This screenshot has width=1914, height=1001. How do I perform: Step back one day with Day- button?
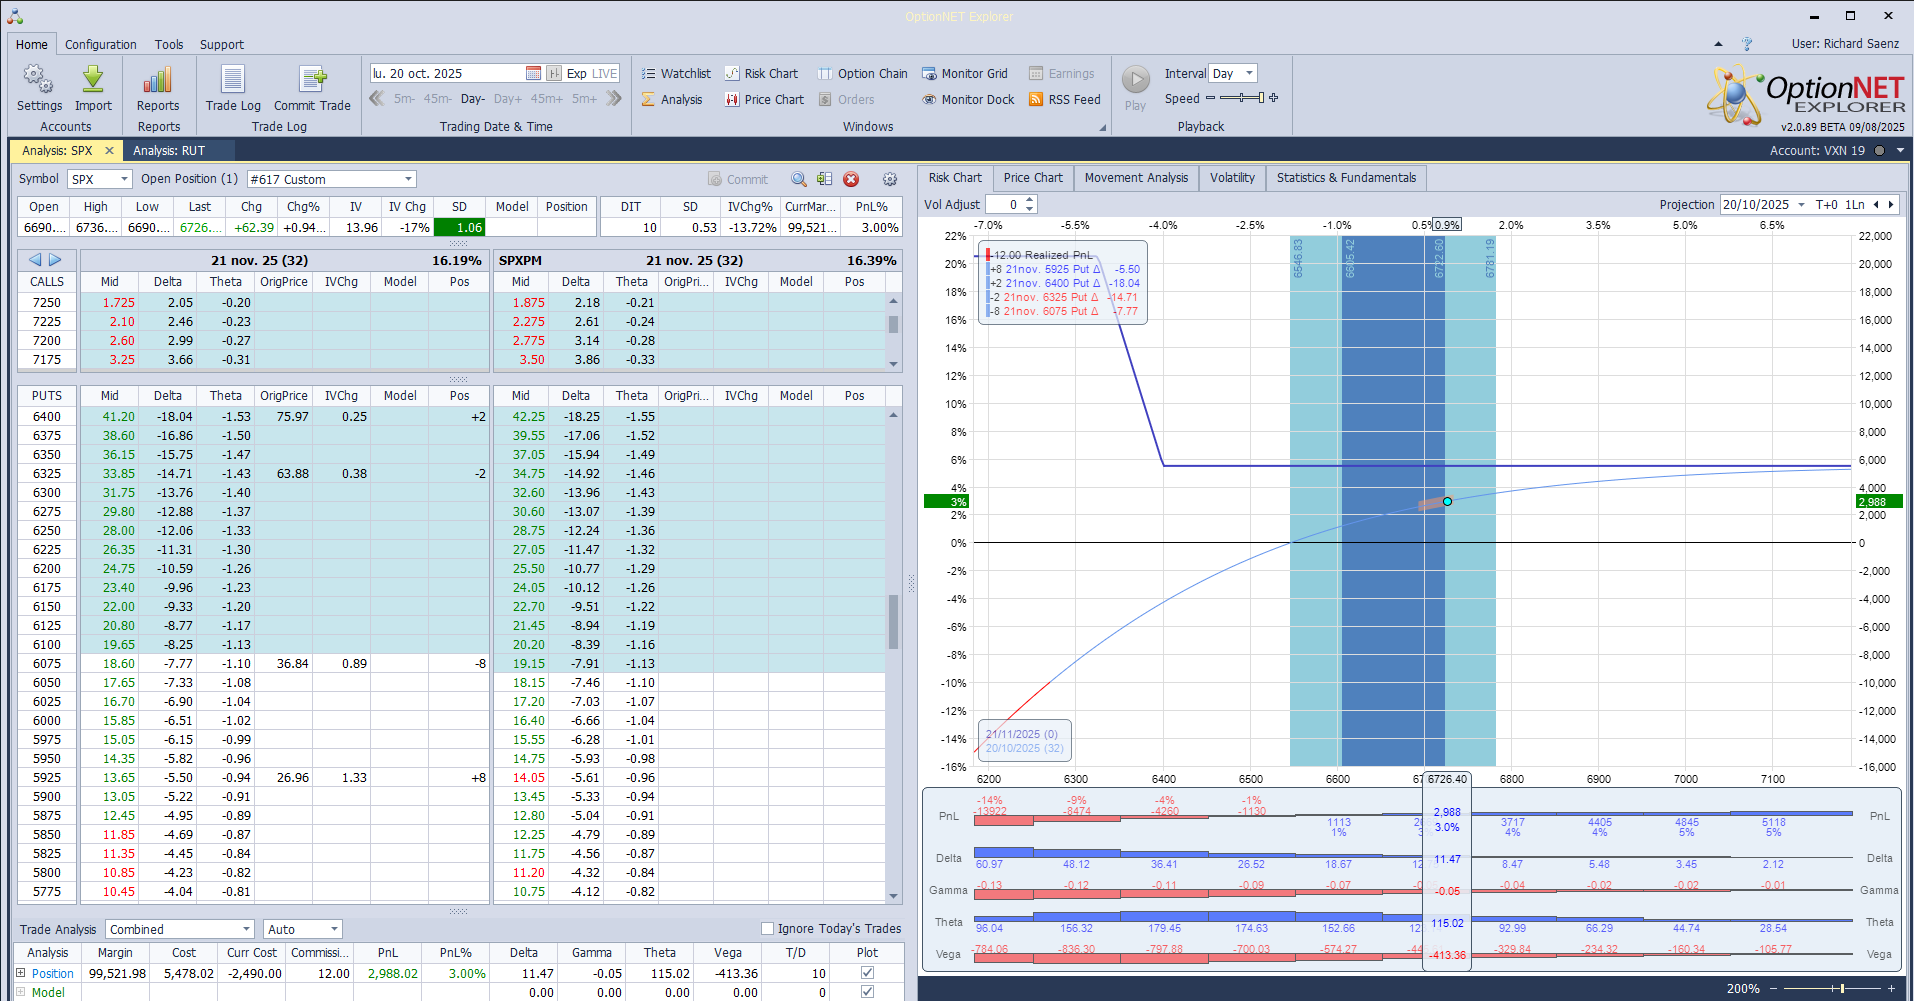coord(473,99)
